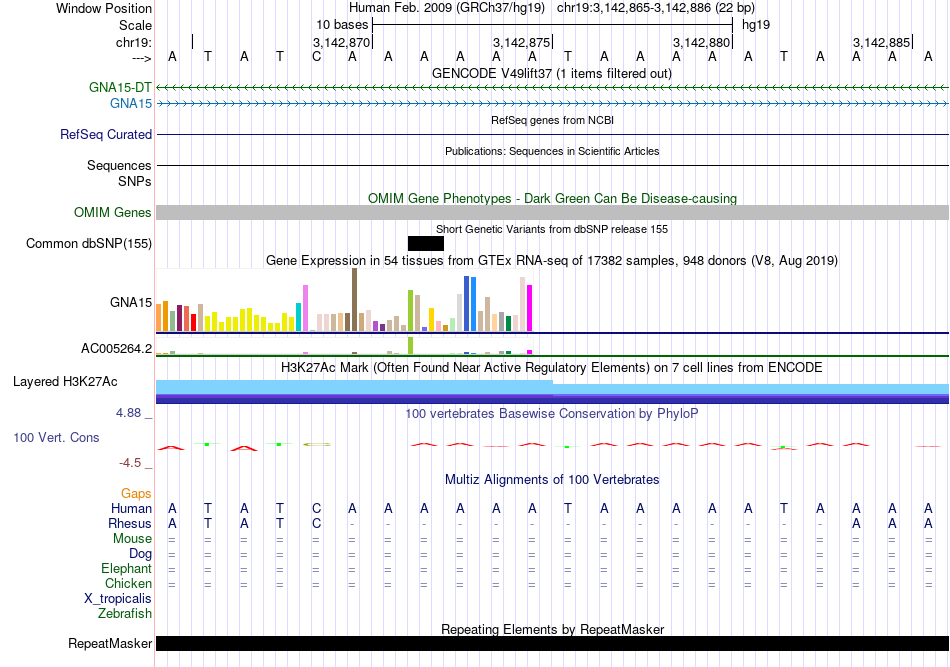Click the C base in the top sequence row

pos(316,56)
